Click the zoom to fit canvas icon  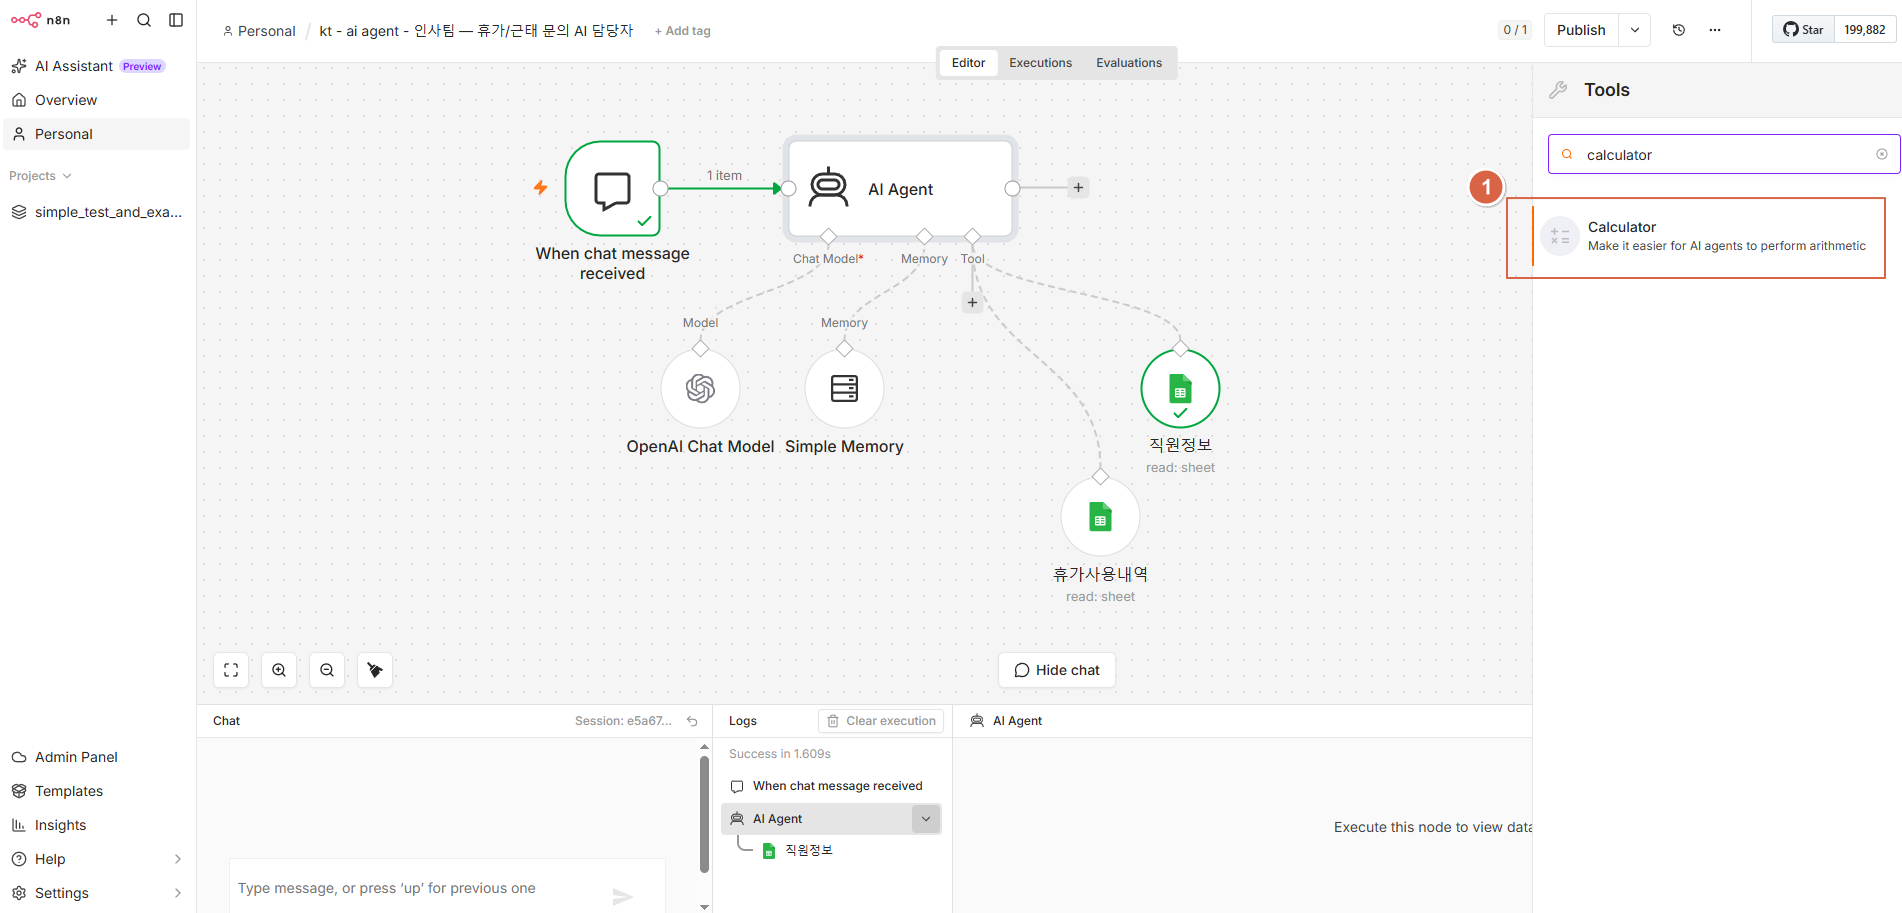click(231, 670)
